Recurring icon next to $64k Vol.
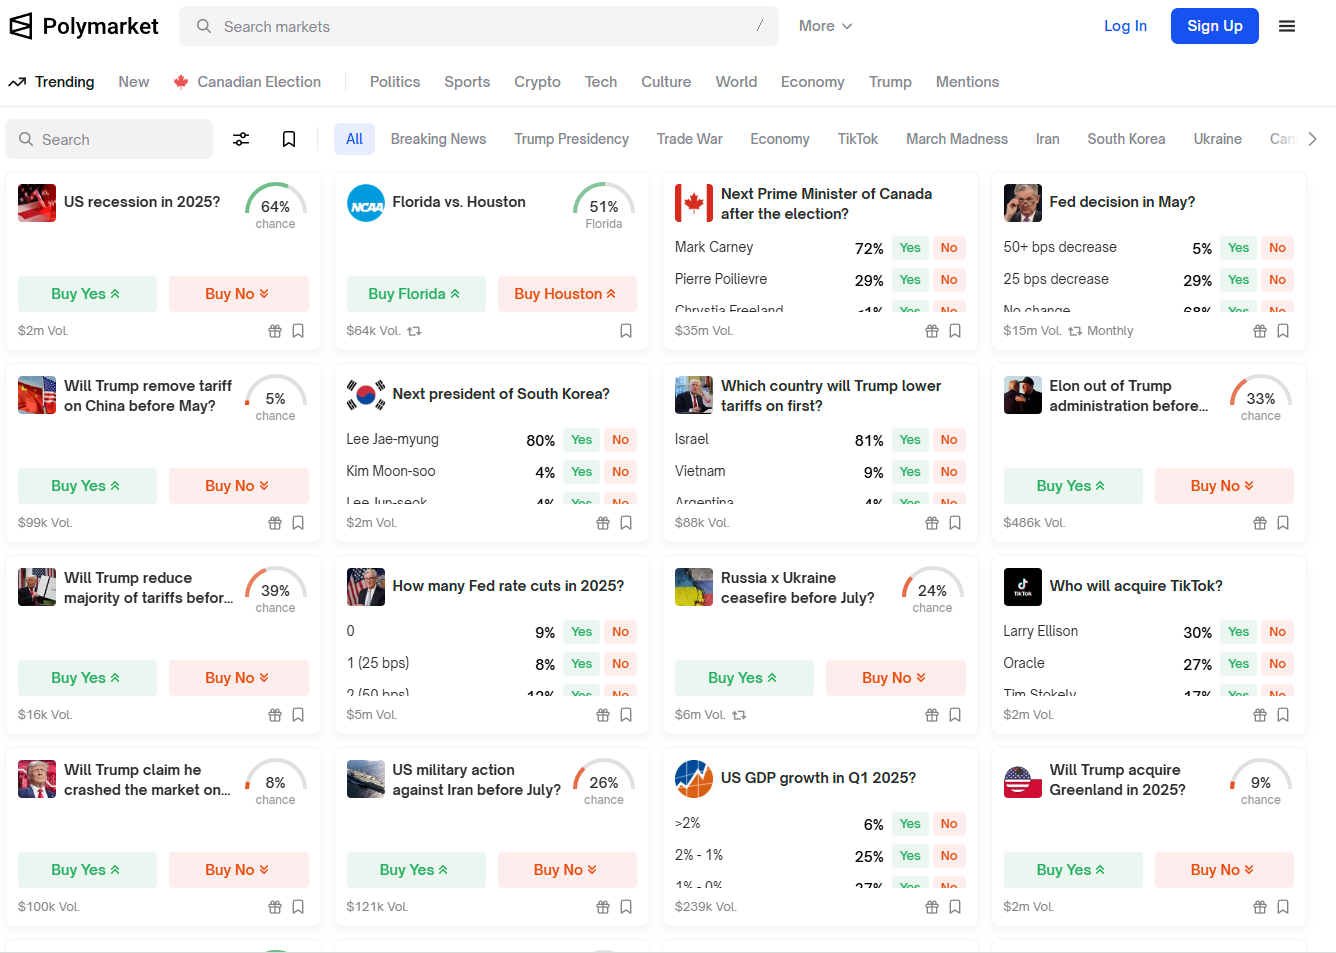 pyautogui.click(x=414, y=331)
